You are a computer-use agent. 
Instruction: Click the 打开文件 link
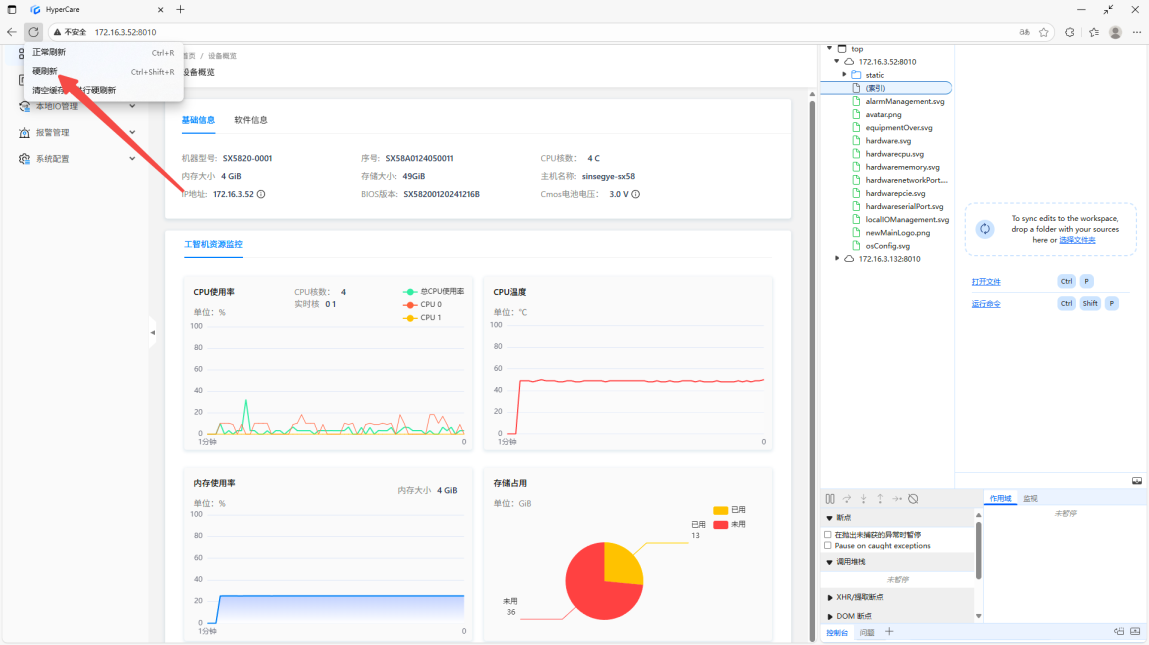986,282
